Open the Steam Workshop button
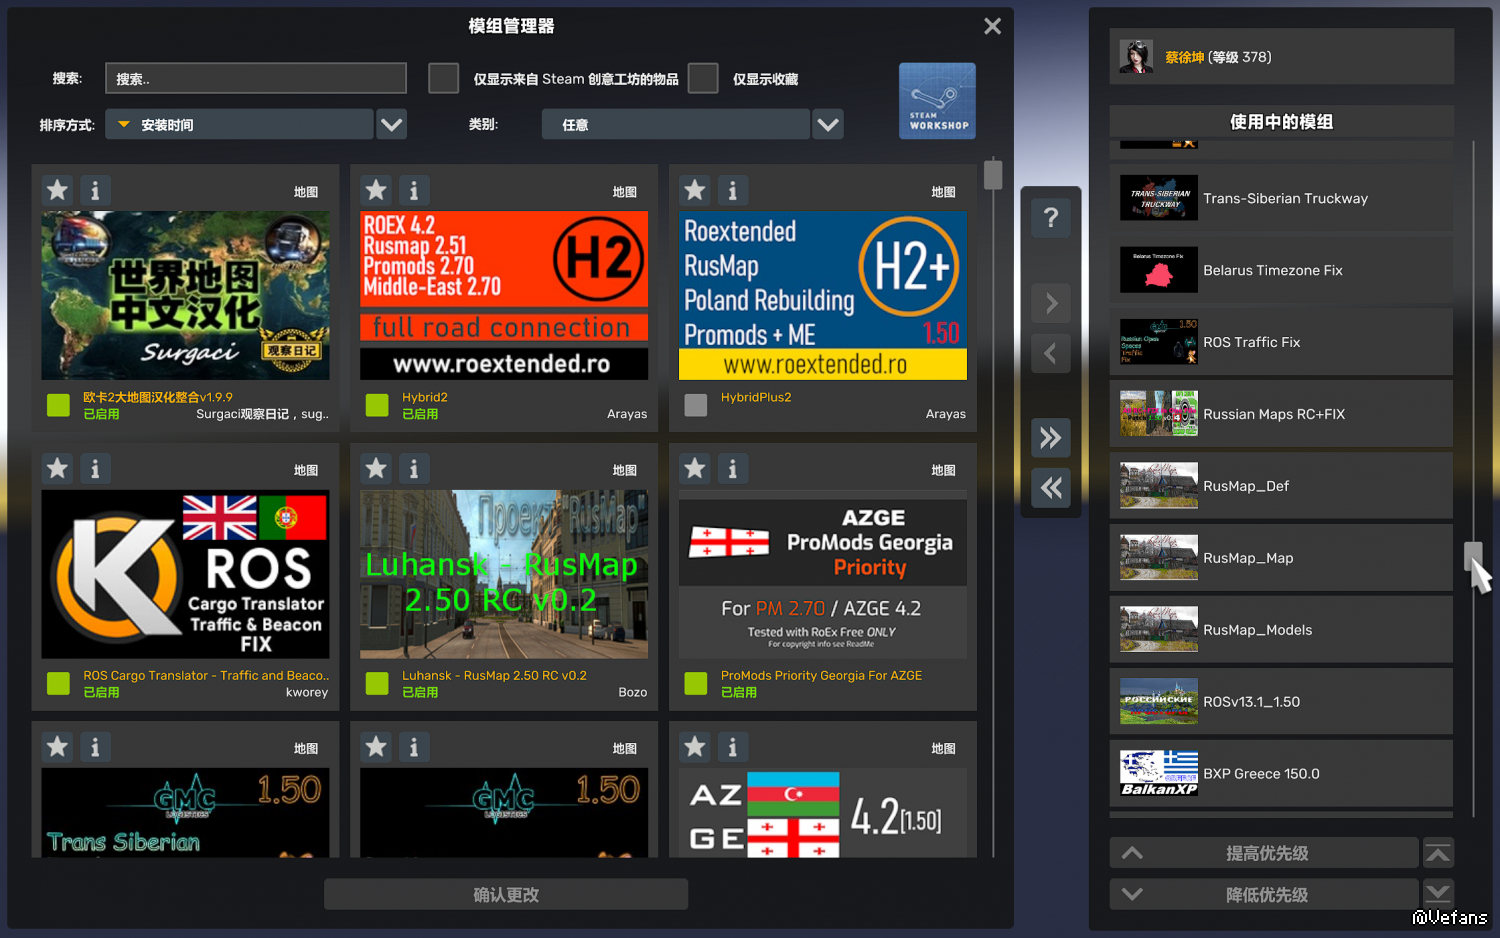This screenshot has width=1500, height=938. click(x=937, y=101)
